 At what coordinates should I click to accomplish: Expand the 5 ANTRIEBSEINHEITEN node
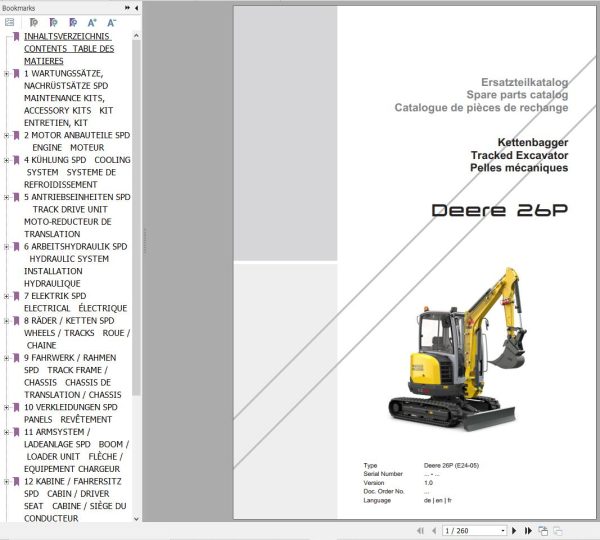click(7, 197)
